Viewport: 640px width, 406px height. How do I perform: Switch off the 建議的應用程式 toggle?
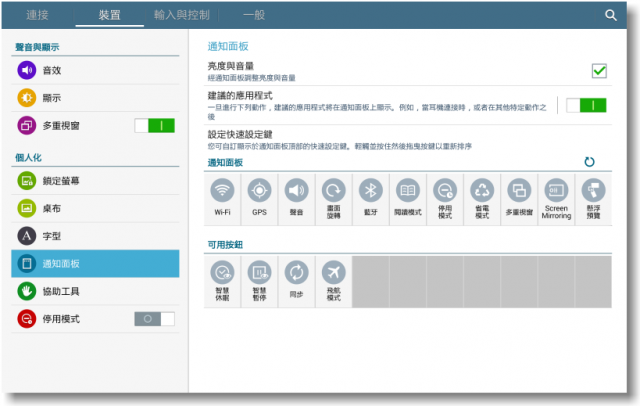point(586,105)
